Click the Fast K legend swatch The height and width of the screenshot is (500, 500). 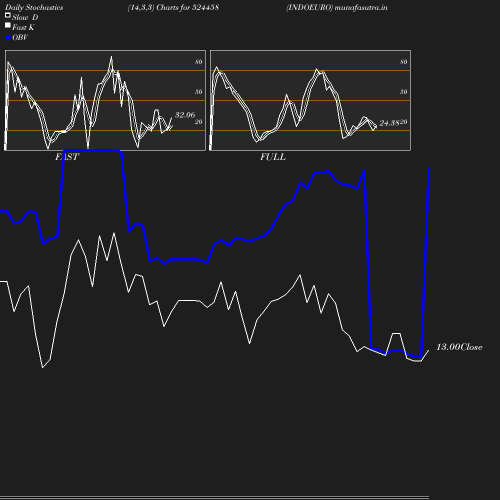pos(8,25)
